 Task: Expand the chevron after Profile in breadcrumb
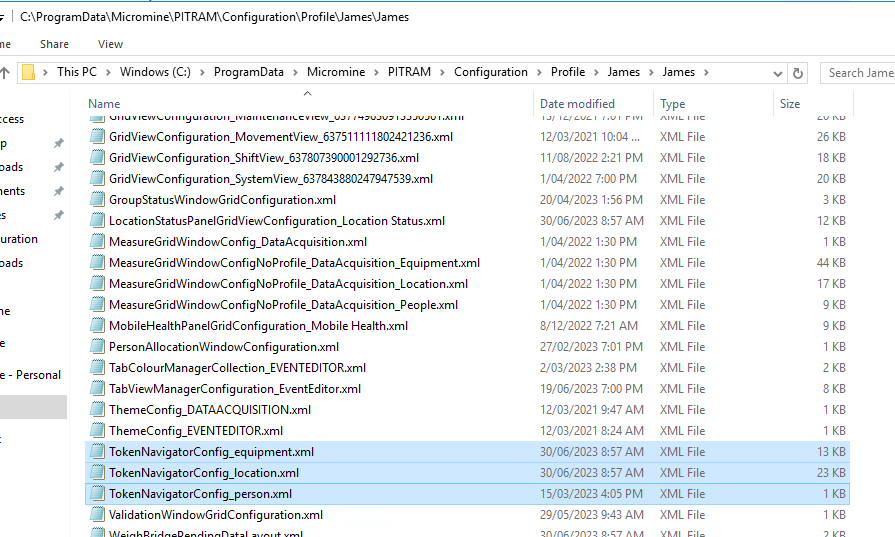pos(595,73)
